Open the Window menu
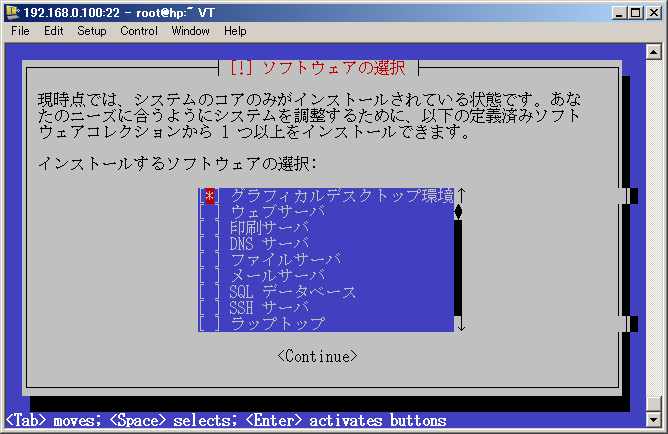 pyautogui.click(x=190, y=31)
